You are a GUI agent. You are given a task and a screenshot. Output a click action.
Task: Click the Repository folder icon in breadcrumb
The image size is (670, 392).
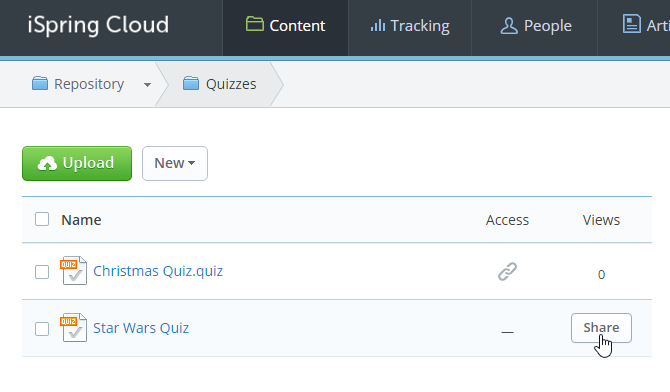tap(40, 83)
